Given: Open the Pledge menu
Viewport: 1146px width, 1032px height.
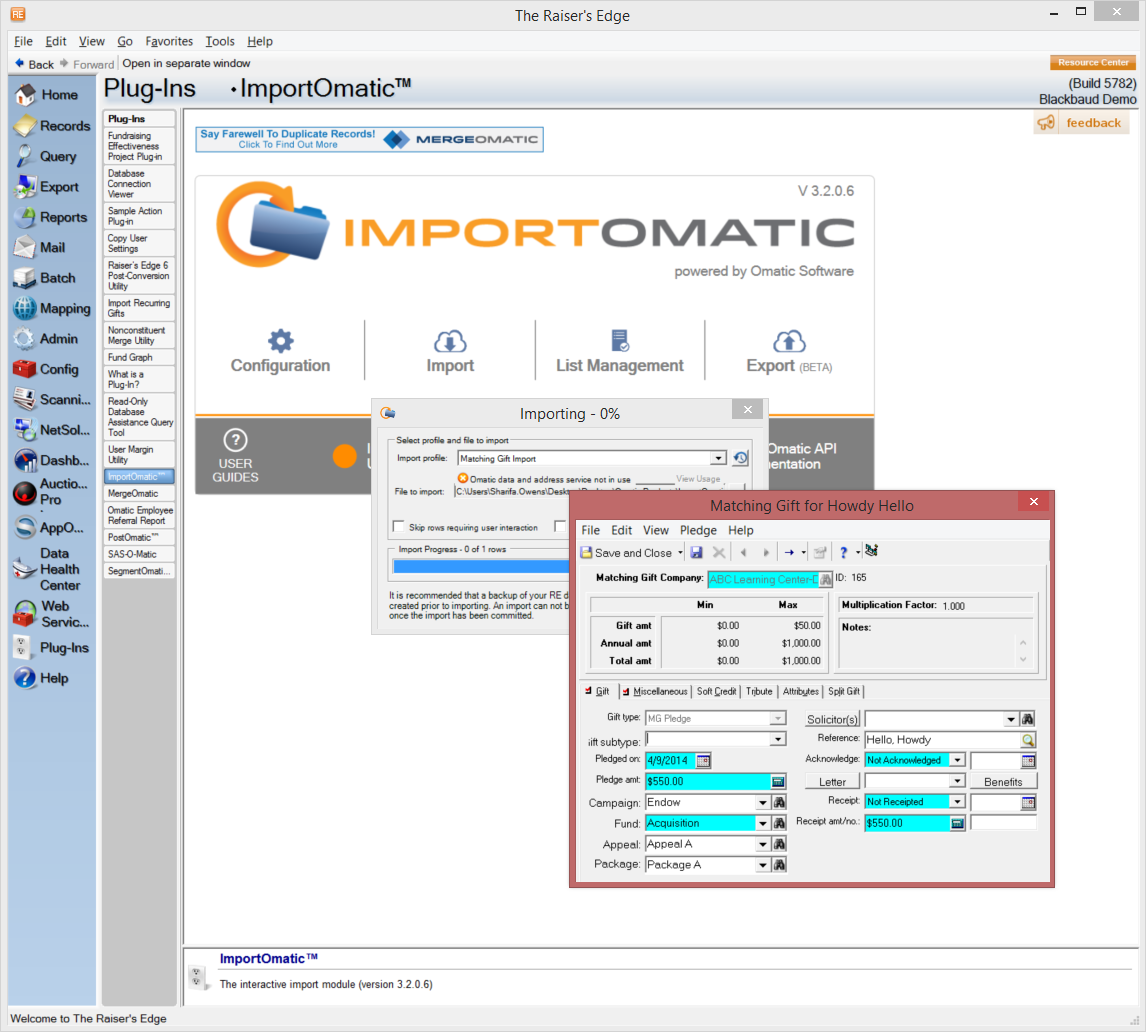Looking at the screenshot, I should click(698, 530).
